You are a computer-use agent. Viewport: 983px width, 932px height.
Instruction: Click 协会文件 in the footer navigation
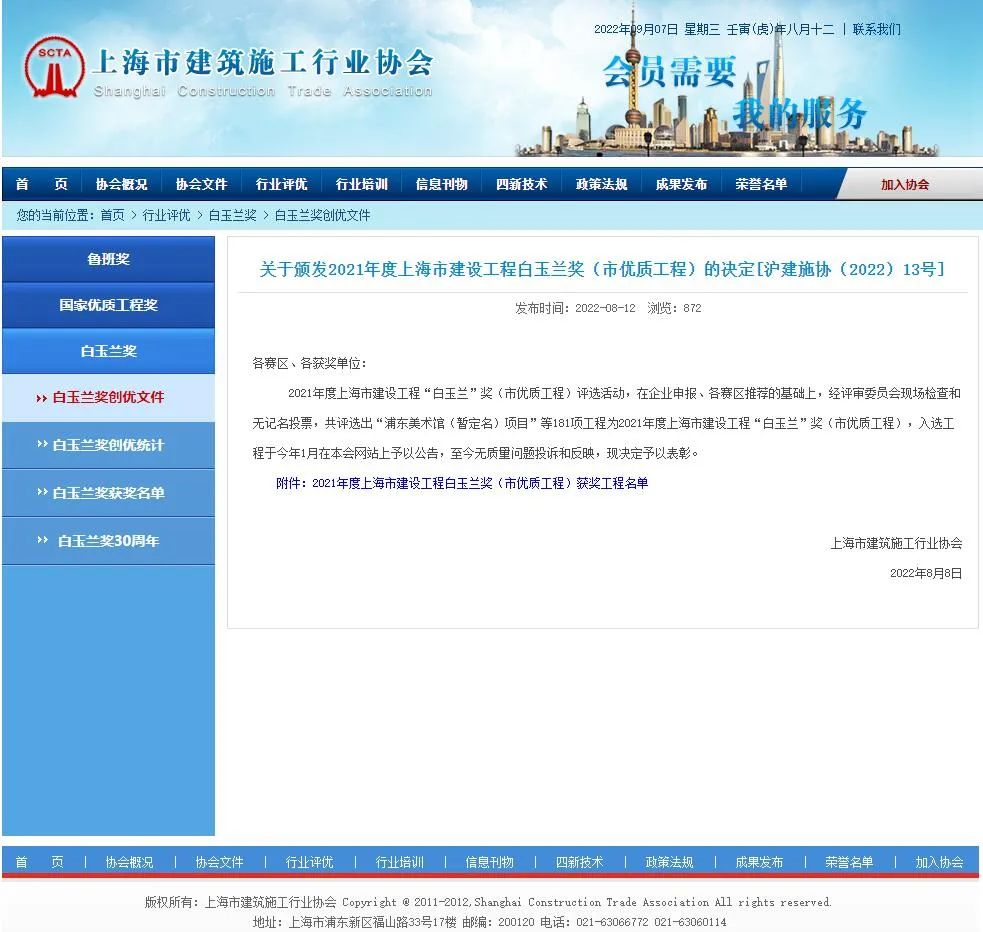point(219,862)
